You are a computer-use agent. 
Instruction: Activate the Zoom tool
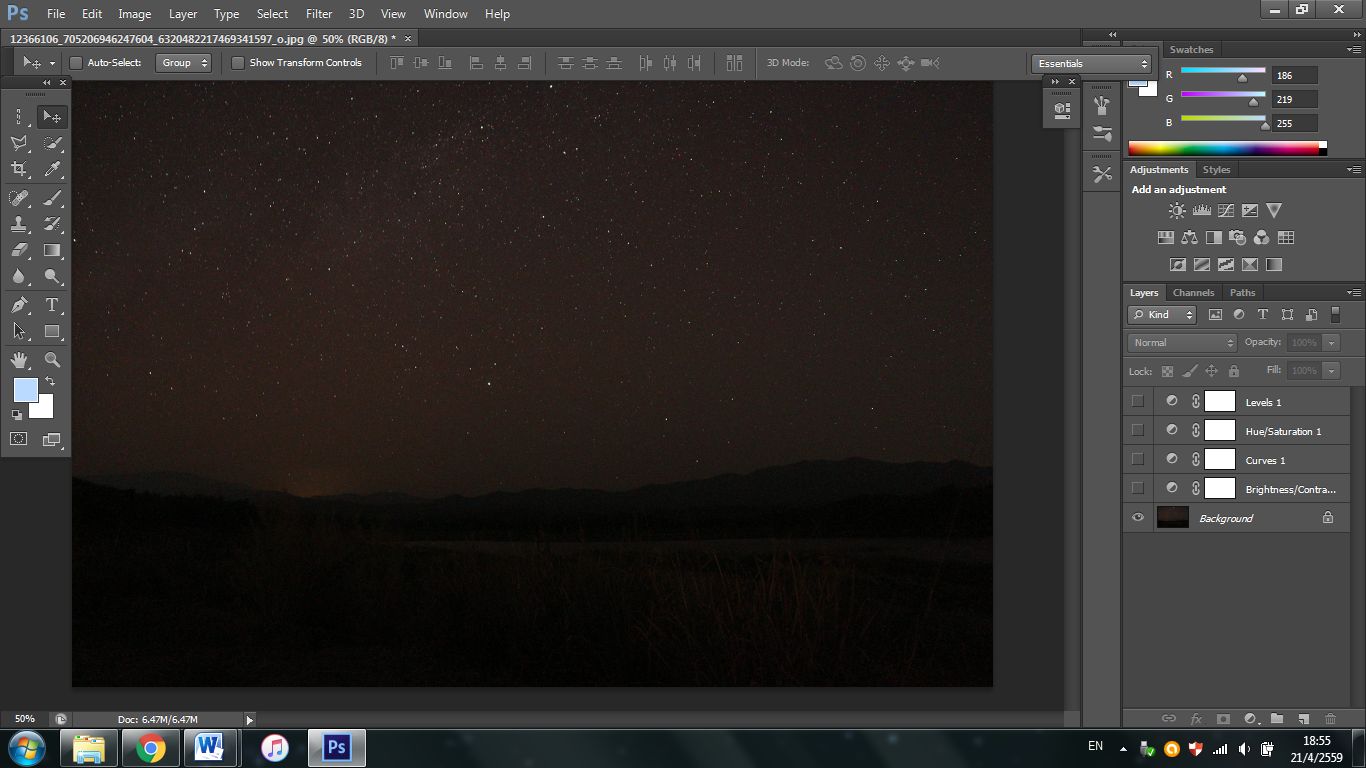tap(52, 360)
